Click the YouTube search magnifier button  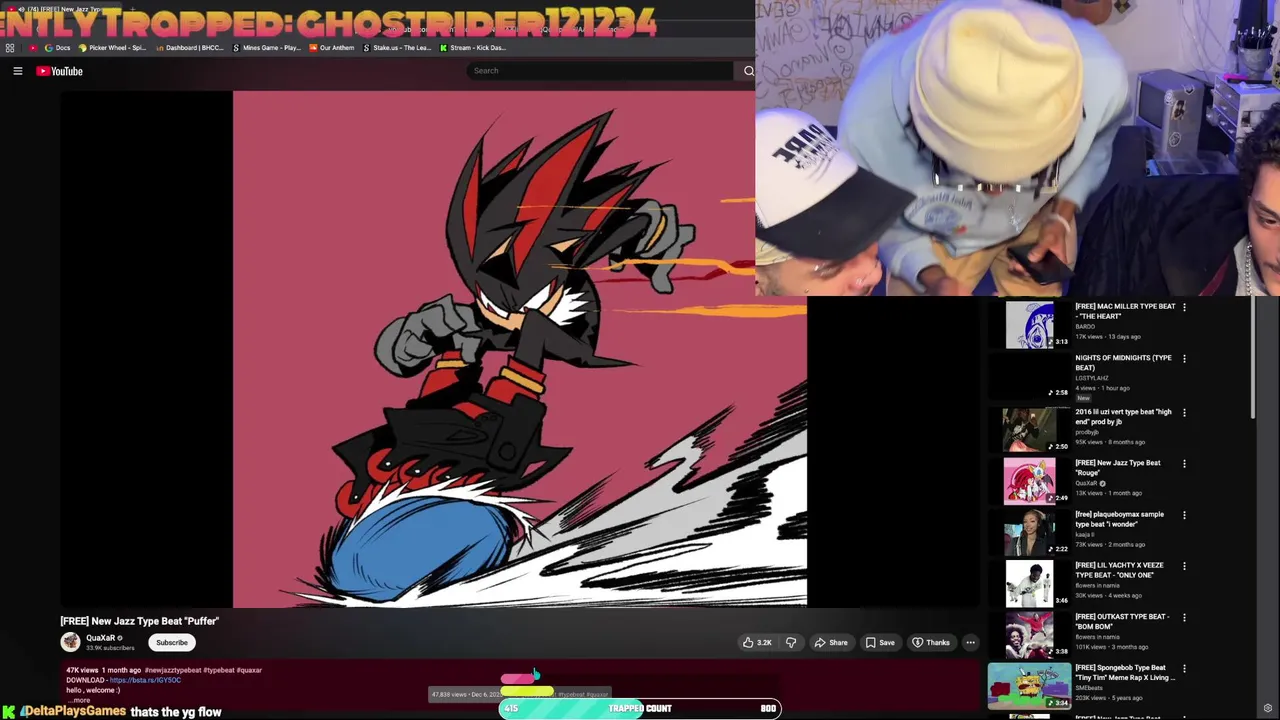click(748, 71)
